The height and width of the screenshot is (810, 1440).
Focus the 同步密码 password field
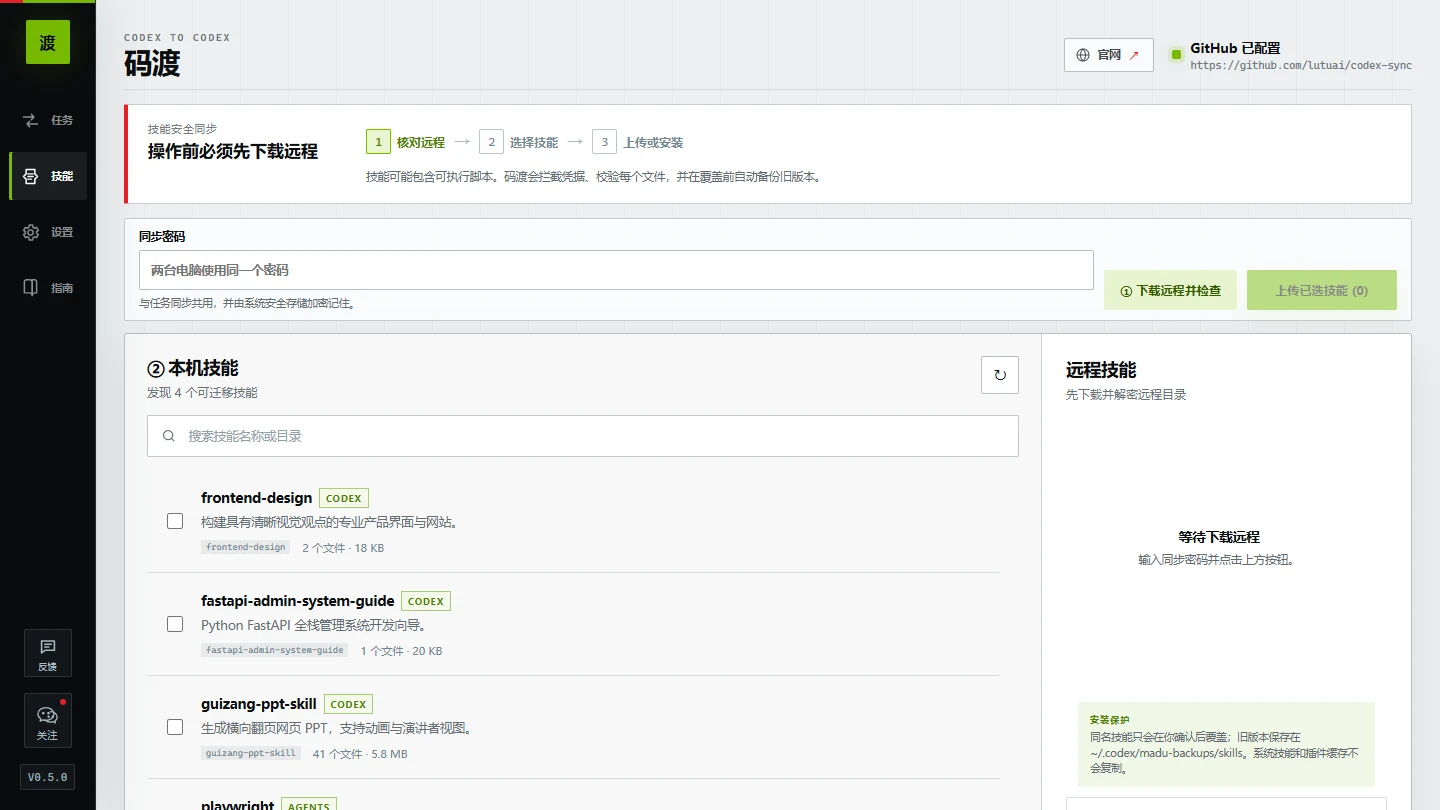click(x=616, y=270)
